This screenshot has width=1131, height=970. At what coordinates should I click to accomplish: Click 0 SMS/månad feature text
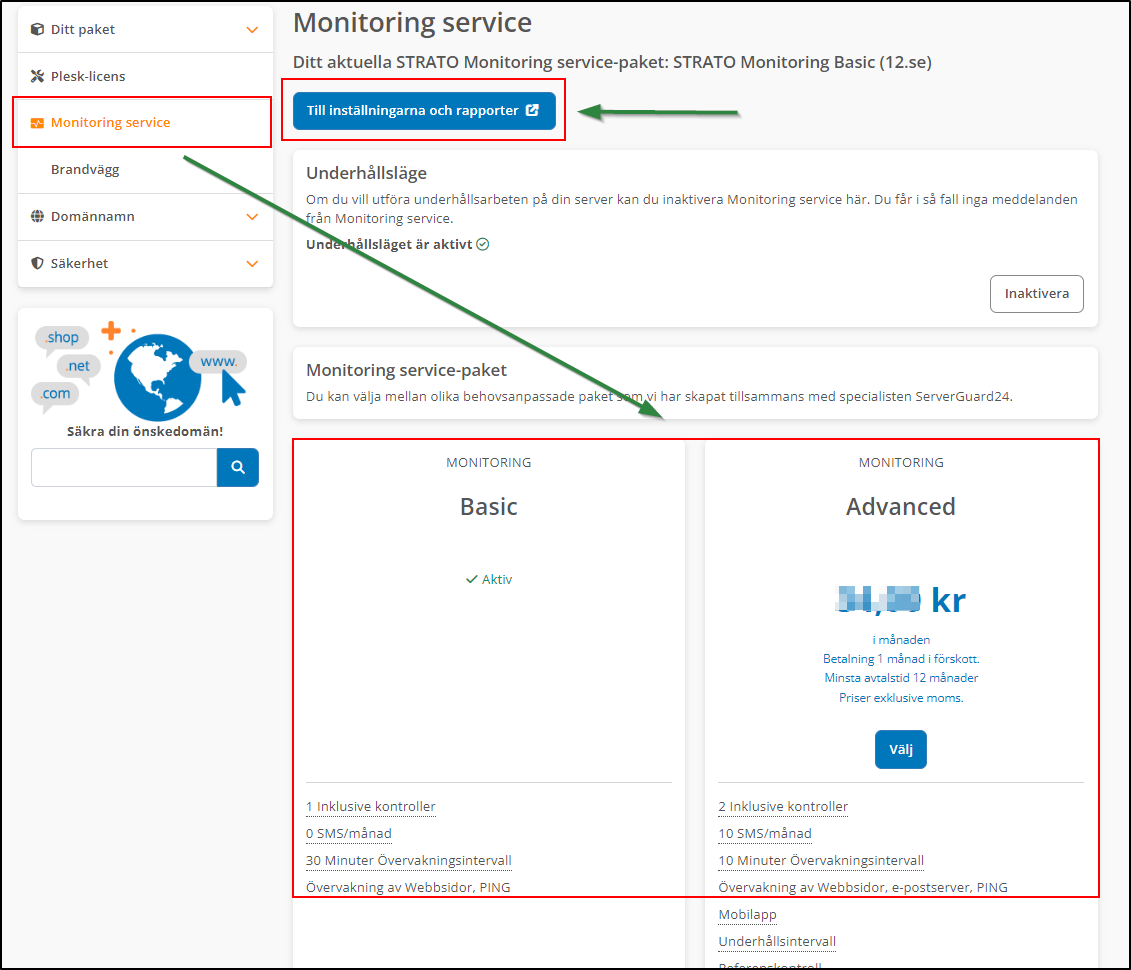coord(348,834)
